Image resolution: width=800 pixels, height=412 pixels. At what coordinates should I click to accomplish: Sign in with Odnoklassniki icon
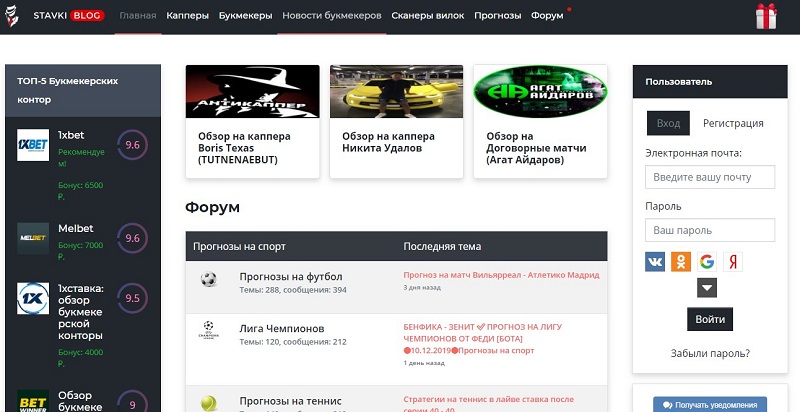click(x=682, y=262)
